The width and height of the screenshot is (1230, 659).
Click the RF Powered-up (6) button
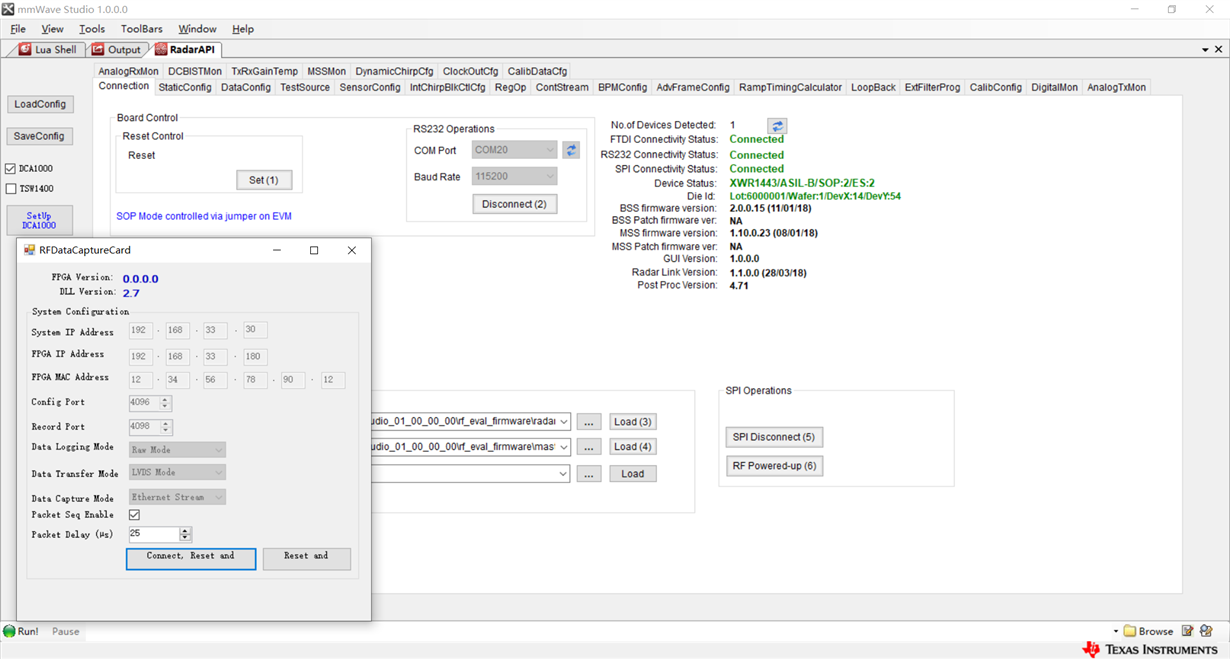click(x=774, y=466)
